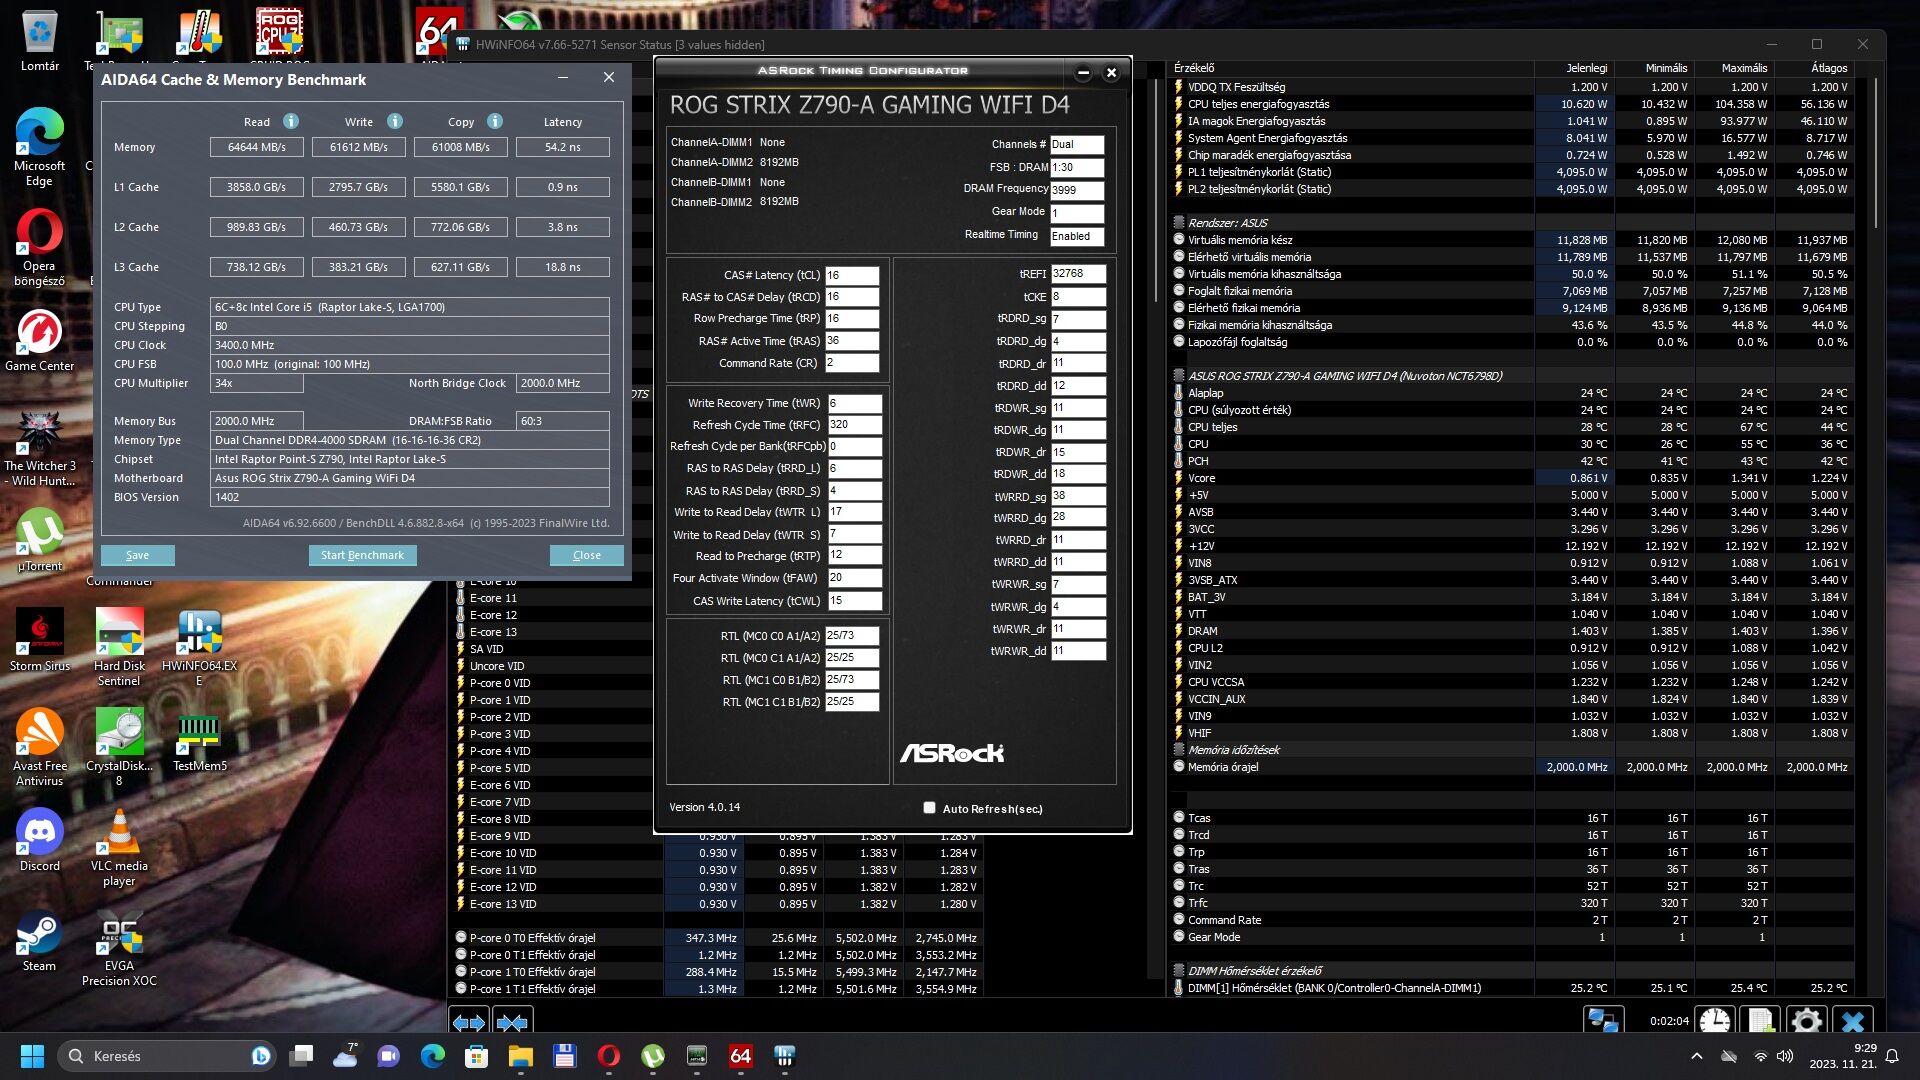Click Memory Read 64644 MB/s value
The image size is (1920, 1080).
pos(256,147)
